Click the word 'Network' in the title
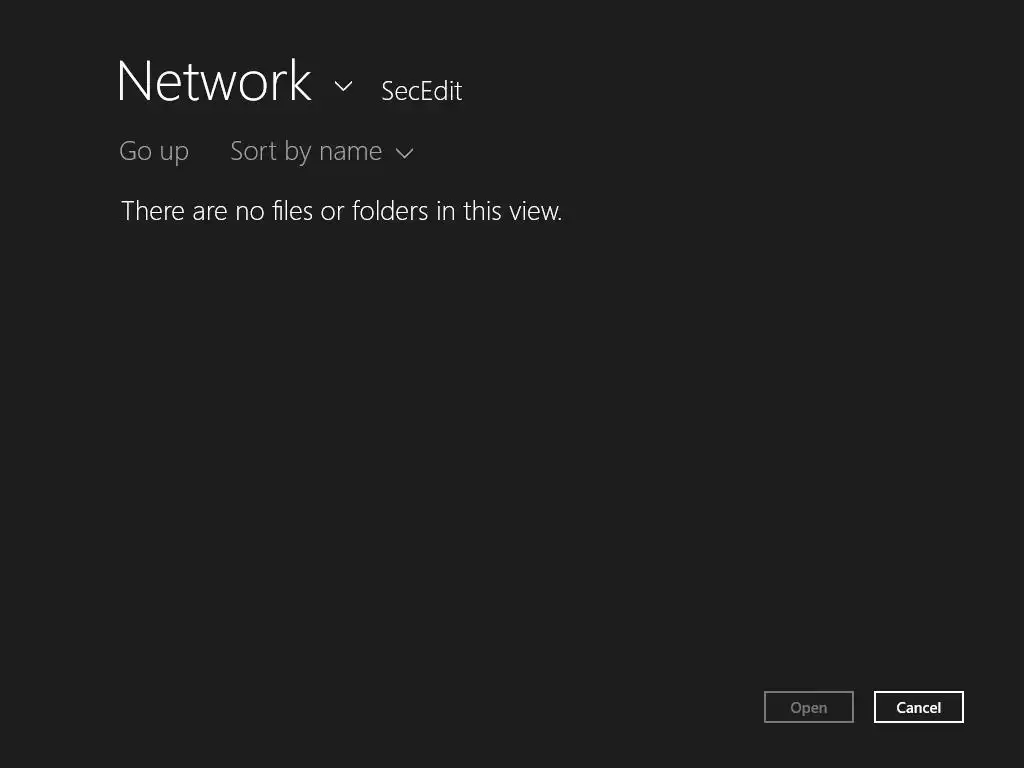The height and width of the screenshot is (768, 1024). coord(214,82)
